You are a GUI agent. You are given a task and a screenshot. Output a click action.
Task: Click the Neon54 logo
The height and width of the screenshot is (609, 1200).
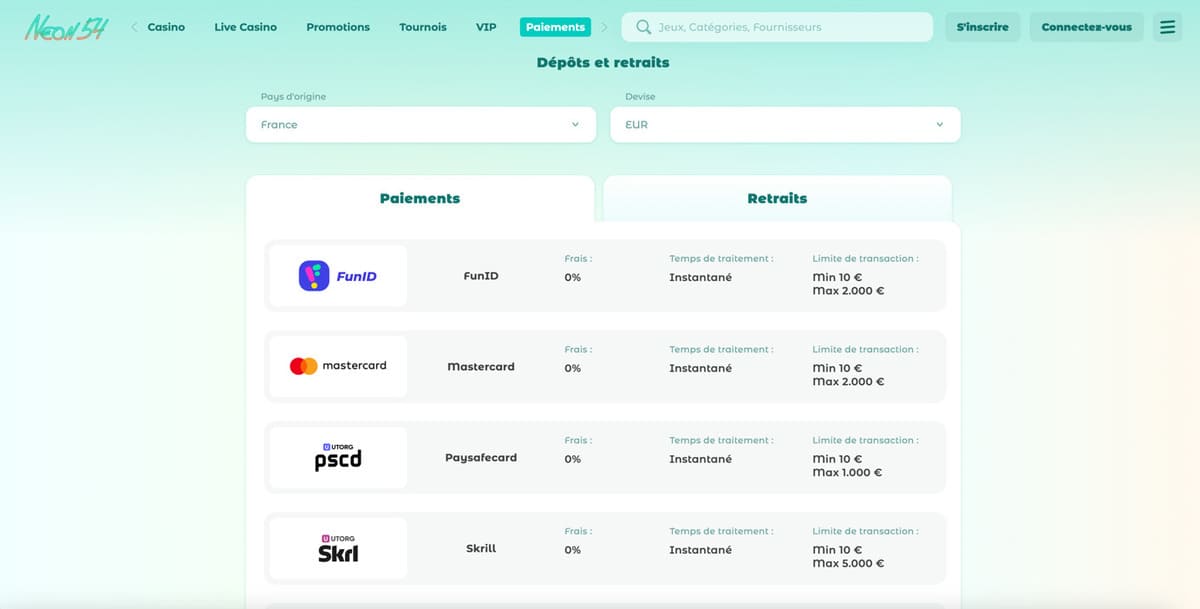(x=66, y=27)
